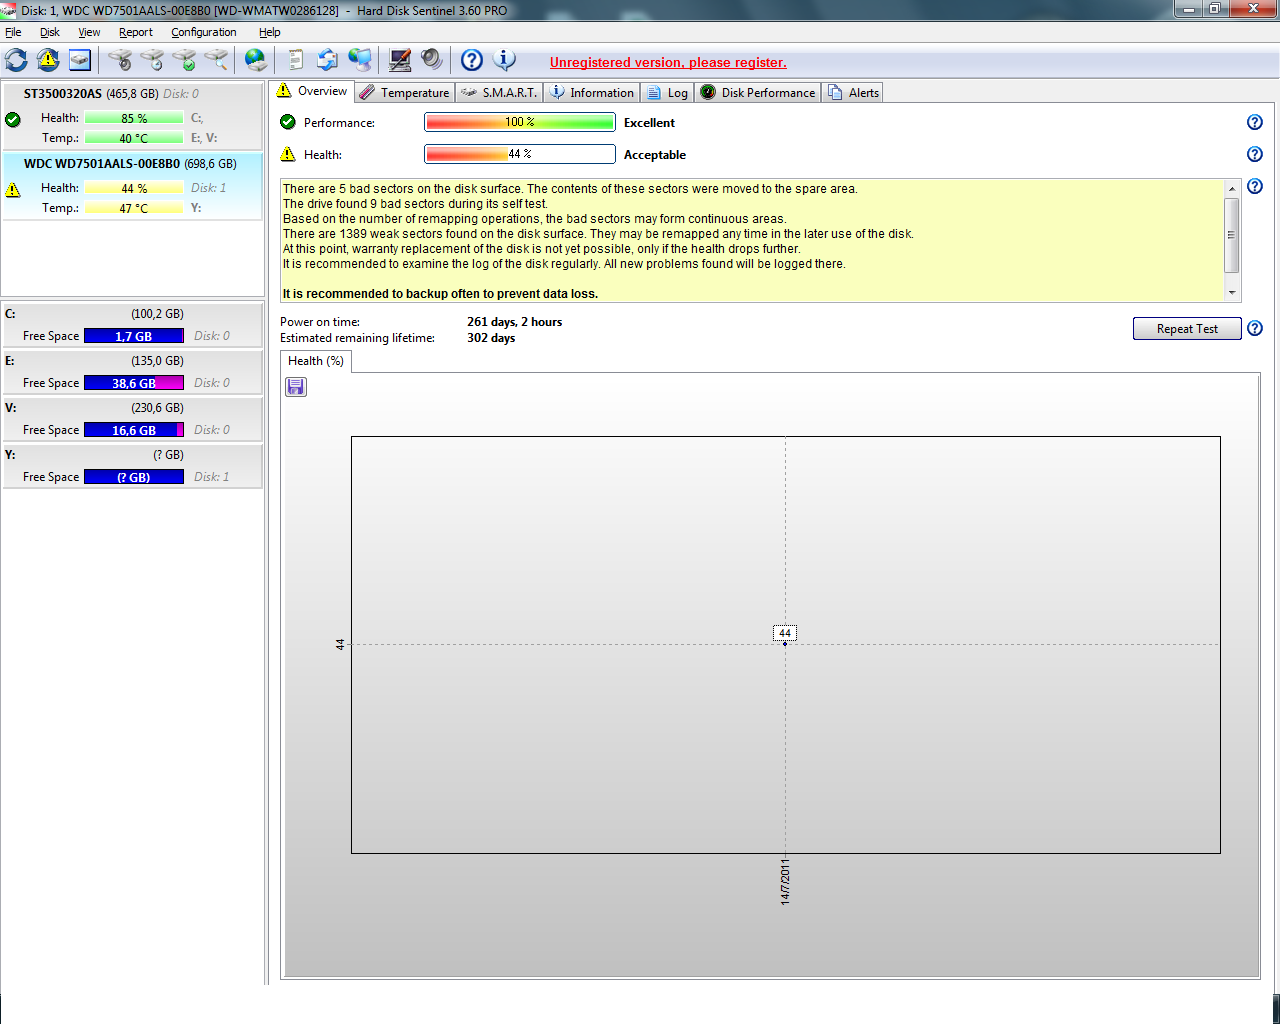The image size is (1280, 1024).
Task: Click the disk with magnifier surface test icon
Action: point(216,60)
